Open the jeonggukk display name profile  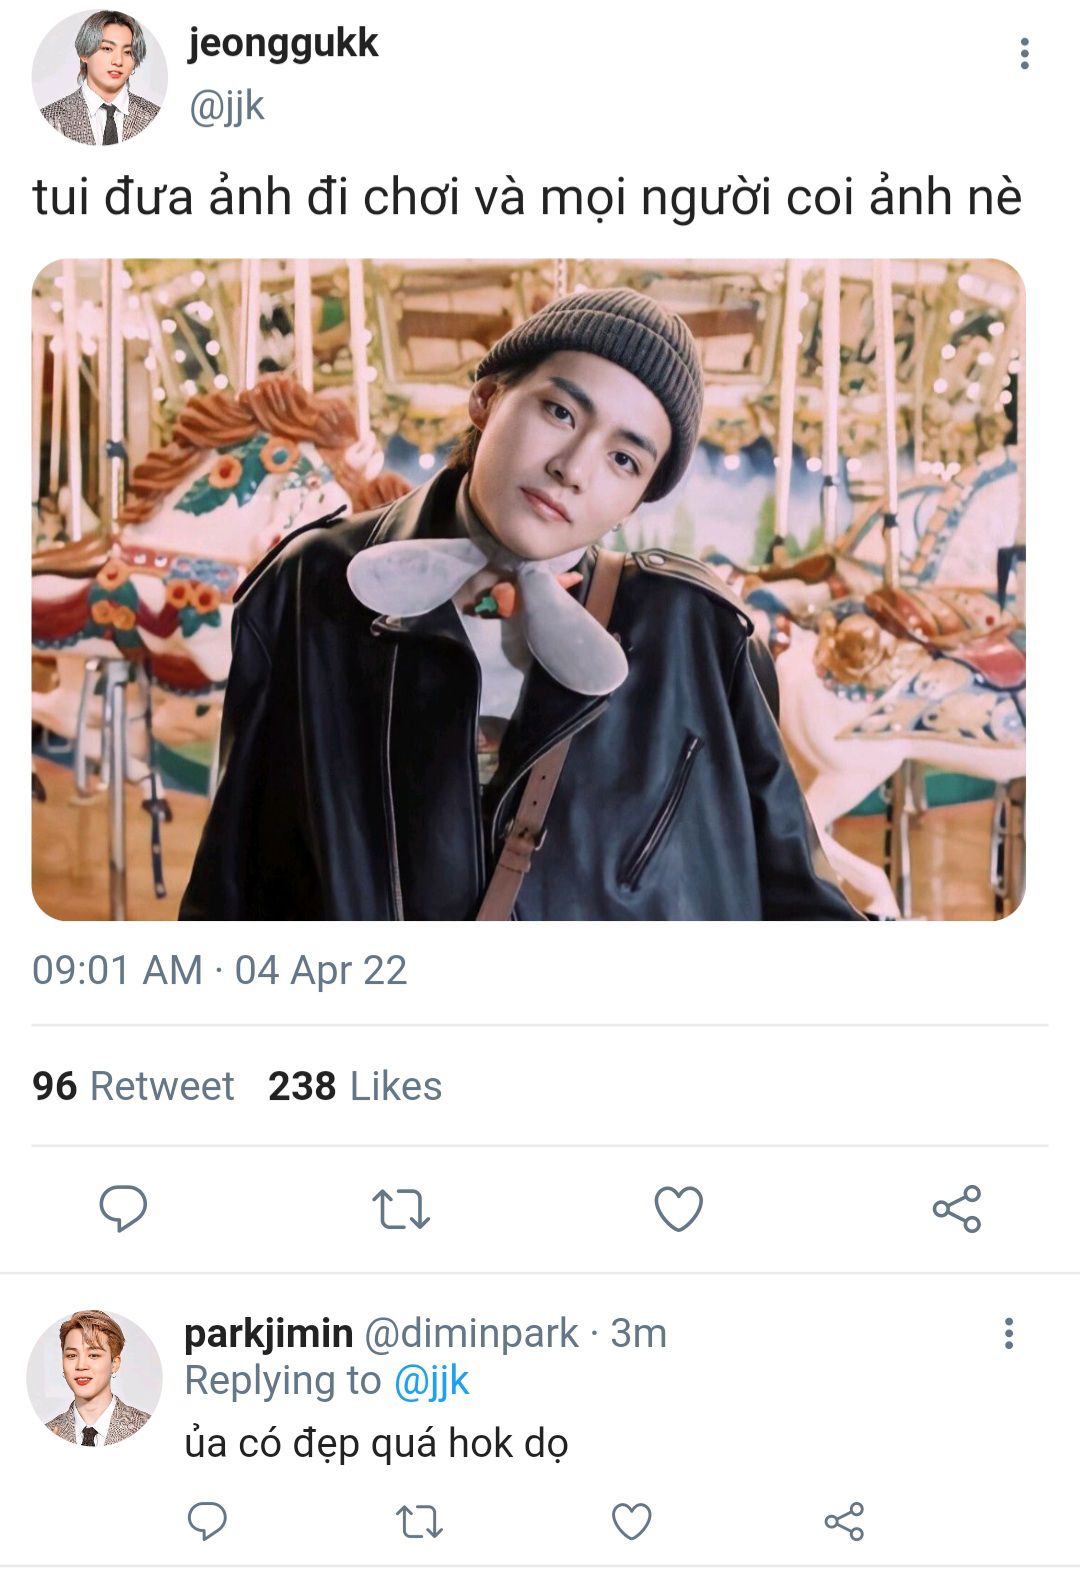283,44
